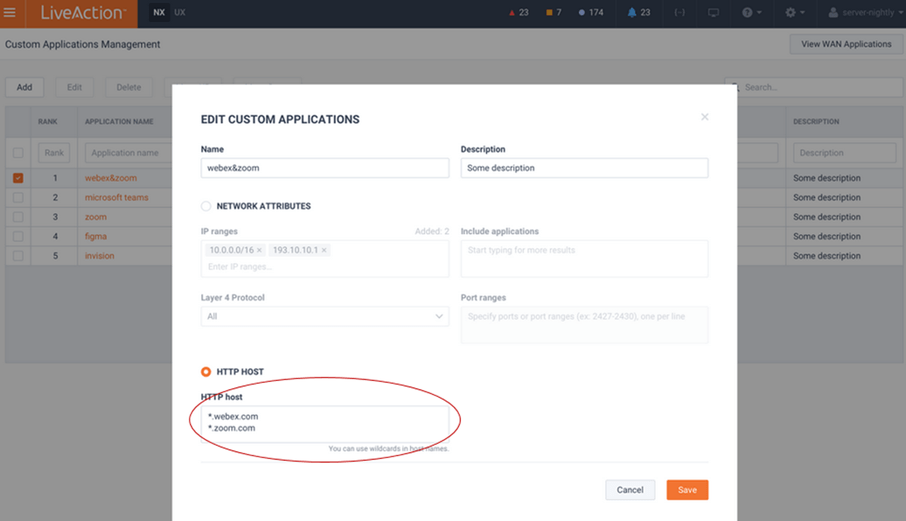Open the server-nightly user menu
Screen dimensions: 906x521
(x=865, y=12)
